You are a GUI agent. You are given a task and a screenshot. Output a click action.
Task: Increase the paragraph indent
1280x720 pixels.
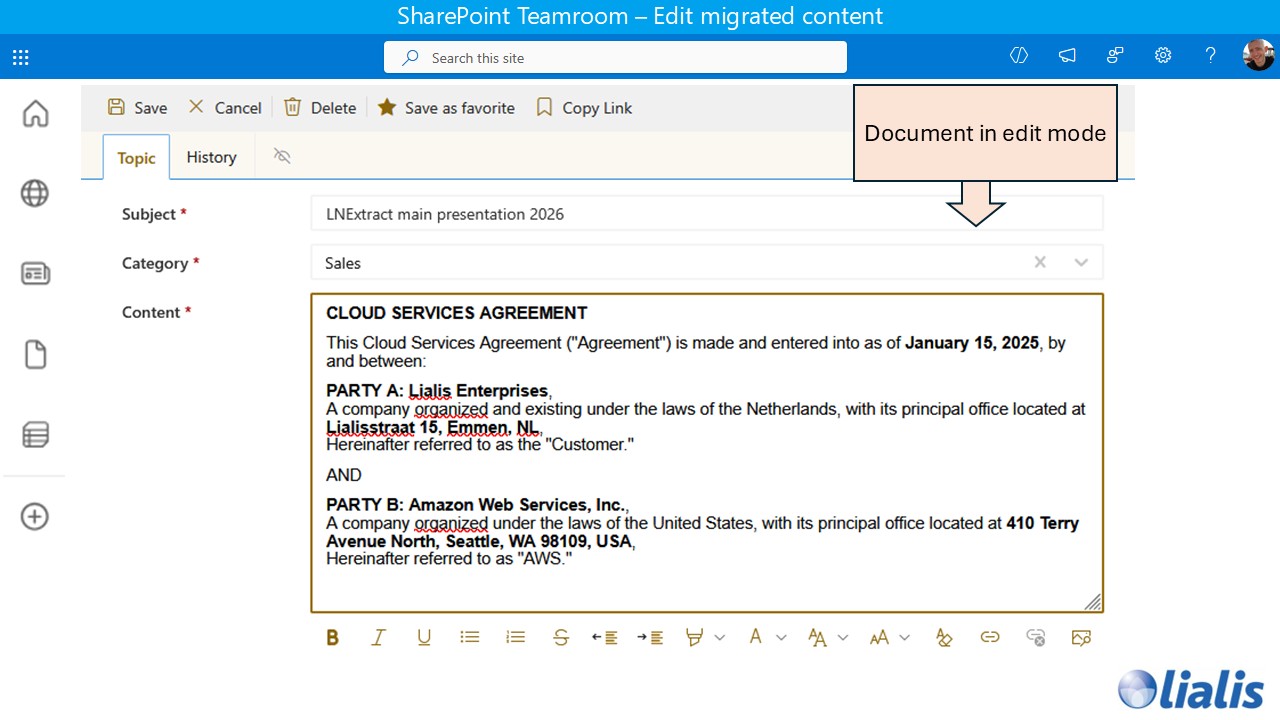(x=650, y=637)
